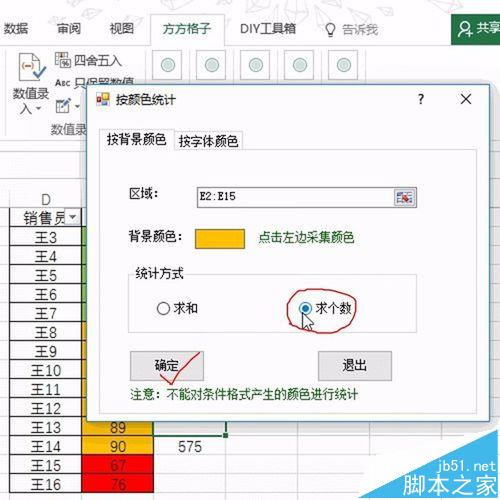Select the orange cell with 90
Viewport: 500px width, 500px height.
pyautogui.click(x=117, y=445)
